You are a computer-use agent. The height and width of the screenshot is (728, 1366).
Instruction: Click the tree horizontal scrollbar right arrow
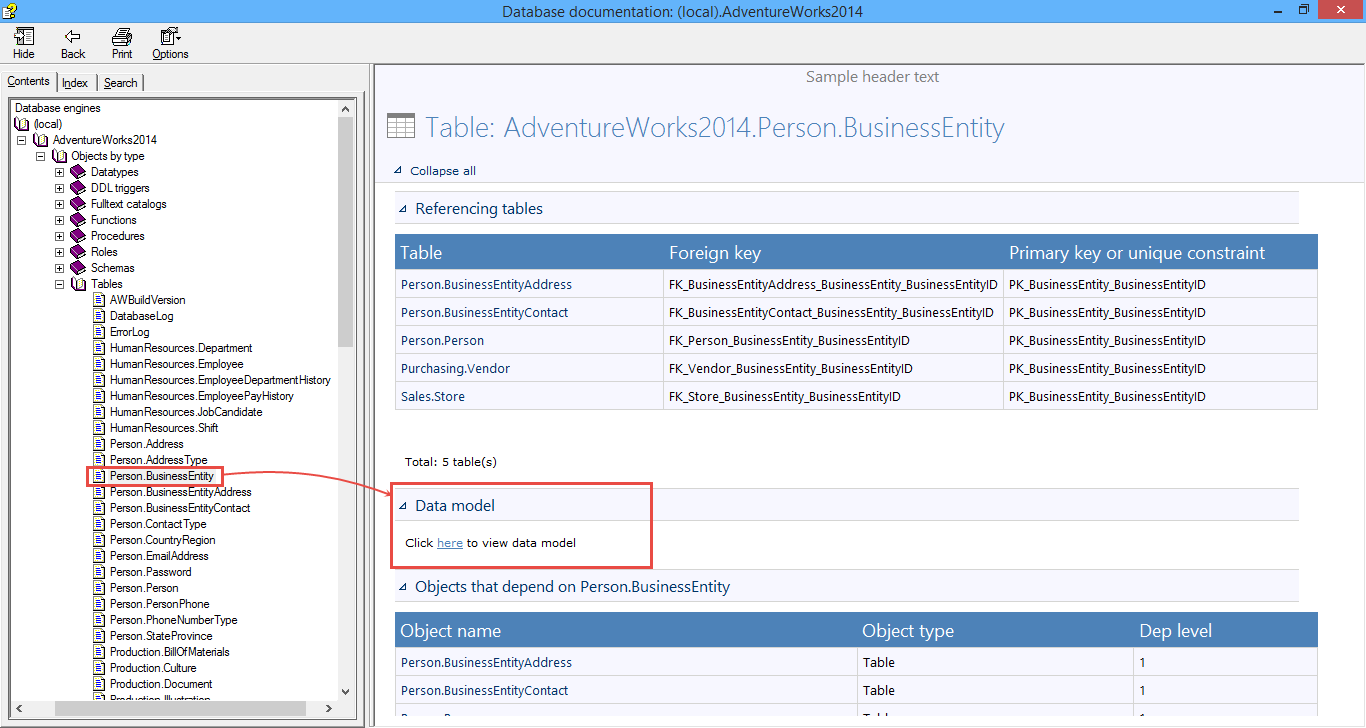(329, 708)
